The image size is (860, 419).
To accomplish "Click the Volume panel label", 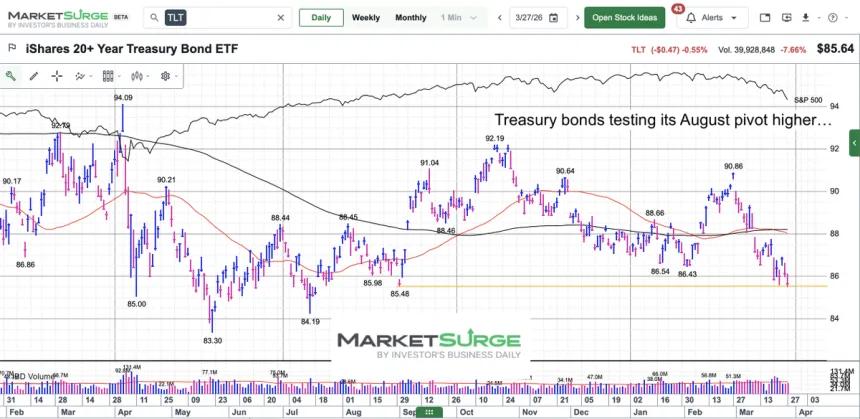I will [x=34, y=376].
